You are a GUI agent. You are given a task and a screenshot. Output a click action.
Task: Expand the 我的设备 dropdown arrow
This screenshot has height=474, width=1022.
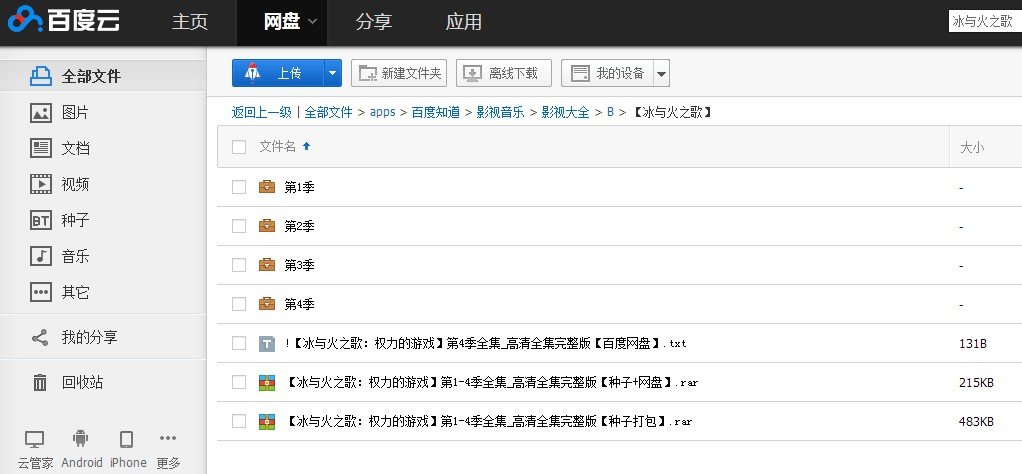pos(662,73)
